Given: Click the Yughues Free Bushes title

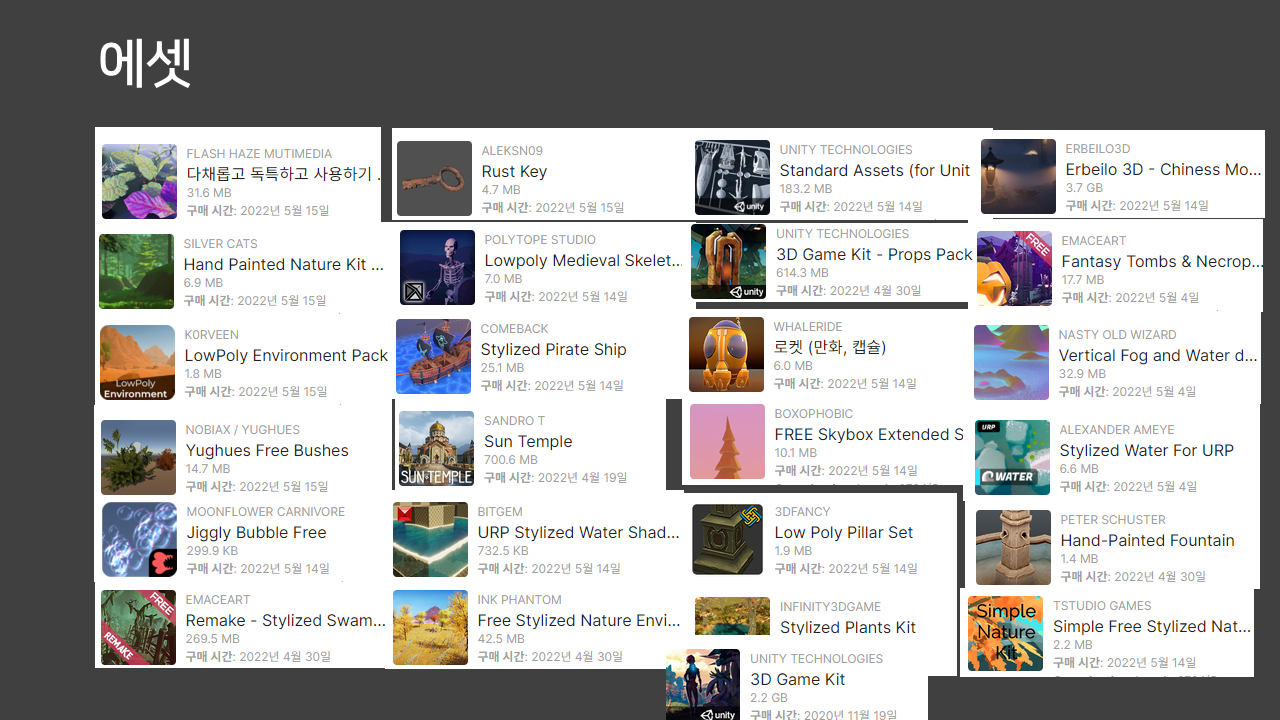Looking at the screenshot, I should (x=267, y=451).
